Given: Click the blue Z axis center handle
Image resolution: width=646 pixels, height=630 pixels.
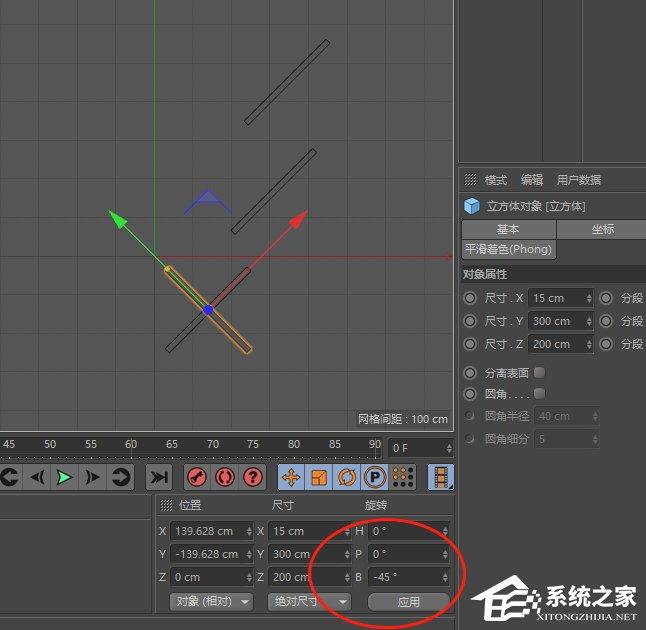Looking at the screenshot, I should [x=208, y=310].
